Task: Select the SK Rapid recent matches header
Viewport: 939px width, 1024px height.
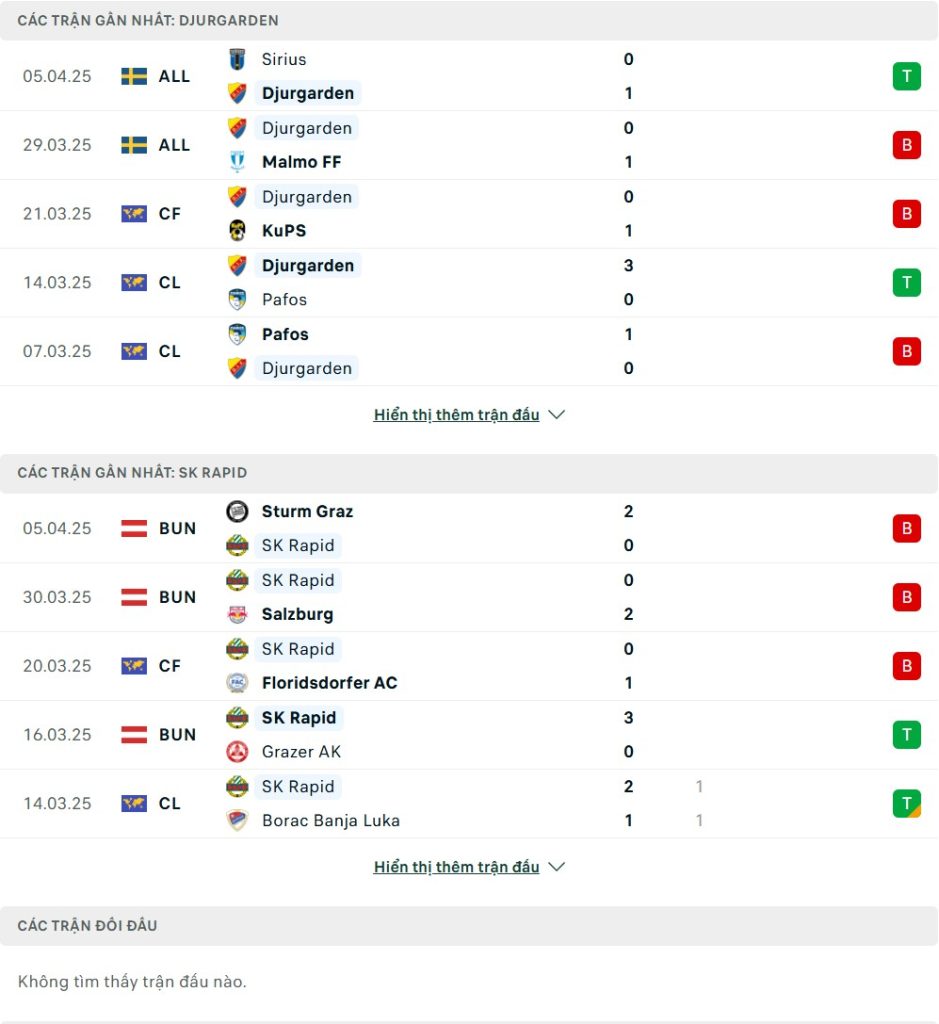Action: point(469,473)
